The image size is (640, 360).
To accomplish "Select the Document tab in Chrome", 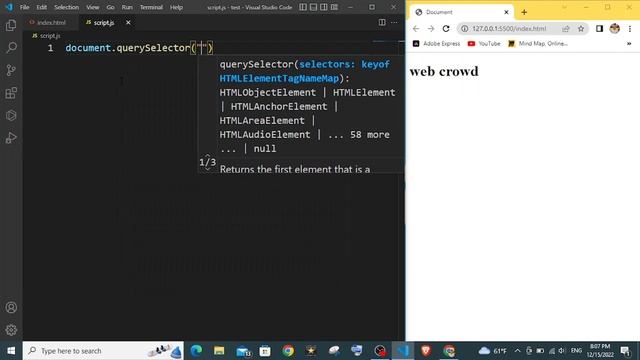I will 462,12.
